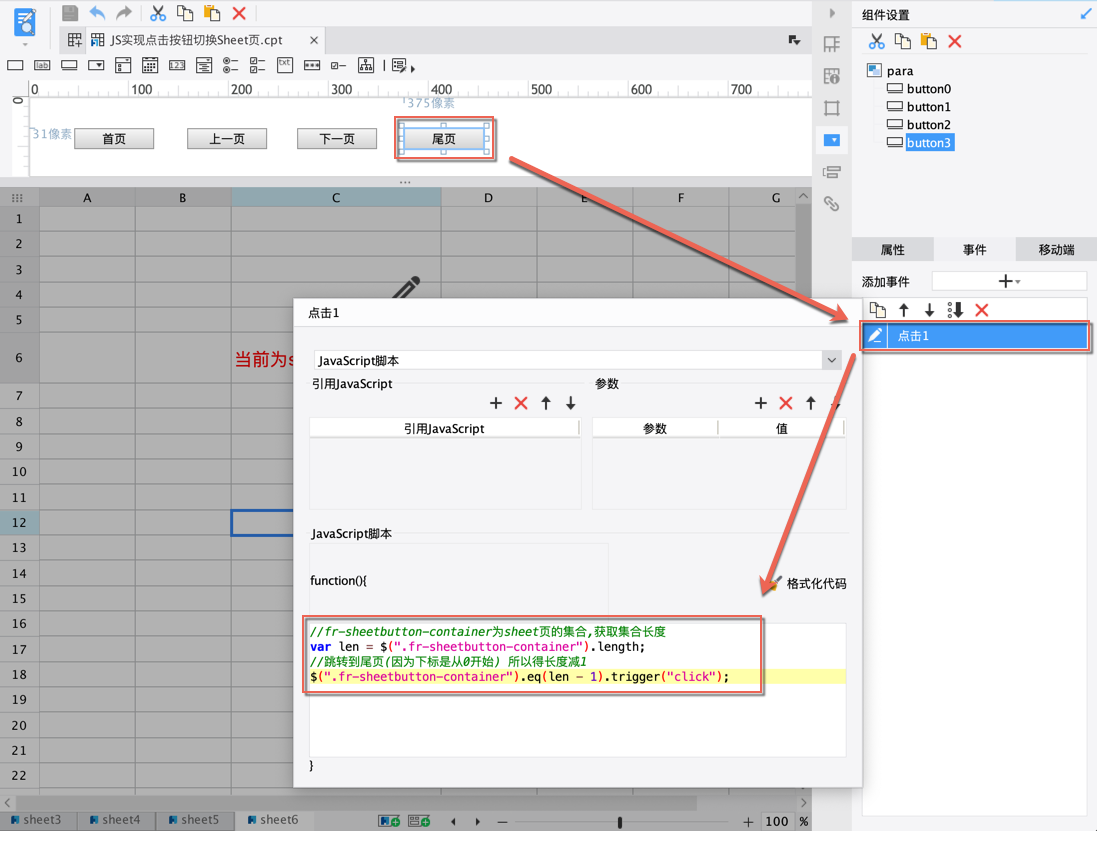
Task: Switch to the 属性 tab
Action: 892,250
